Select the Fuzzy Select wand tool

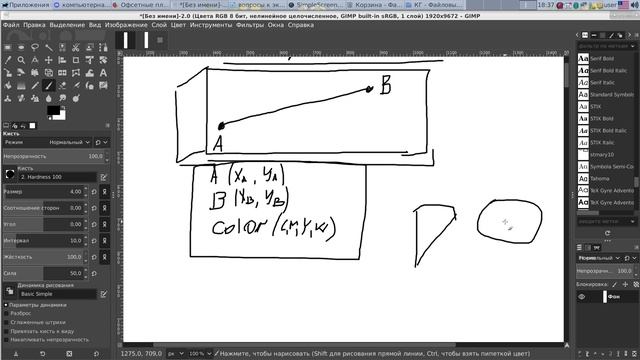click(x=49, y=47)
